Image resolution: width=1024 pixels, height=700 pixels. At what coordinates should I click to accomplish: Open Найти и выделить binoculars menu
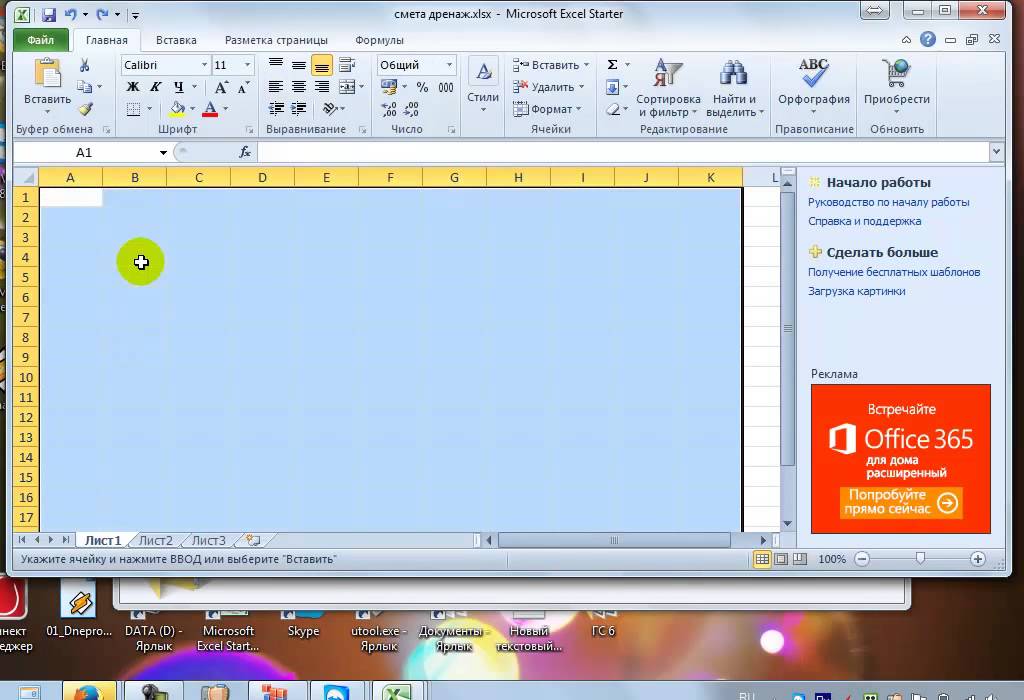tap(735, 88)
